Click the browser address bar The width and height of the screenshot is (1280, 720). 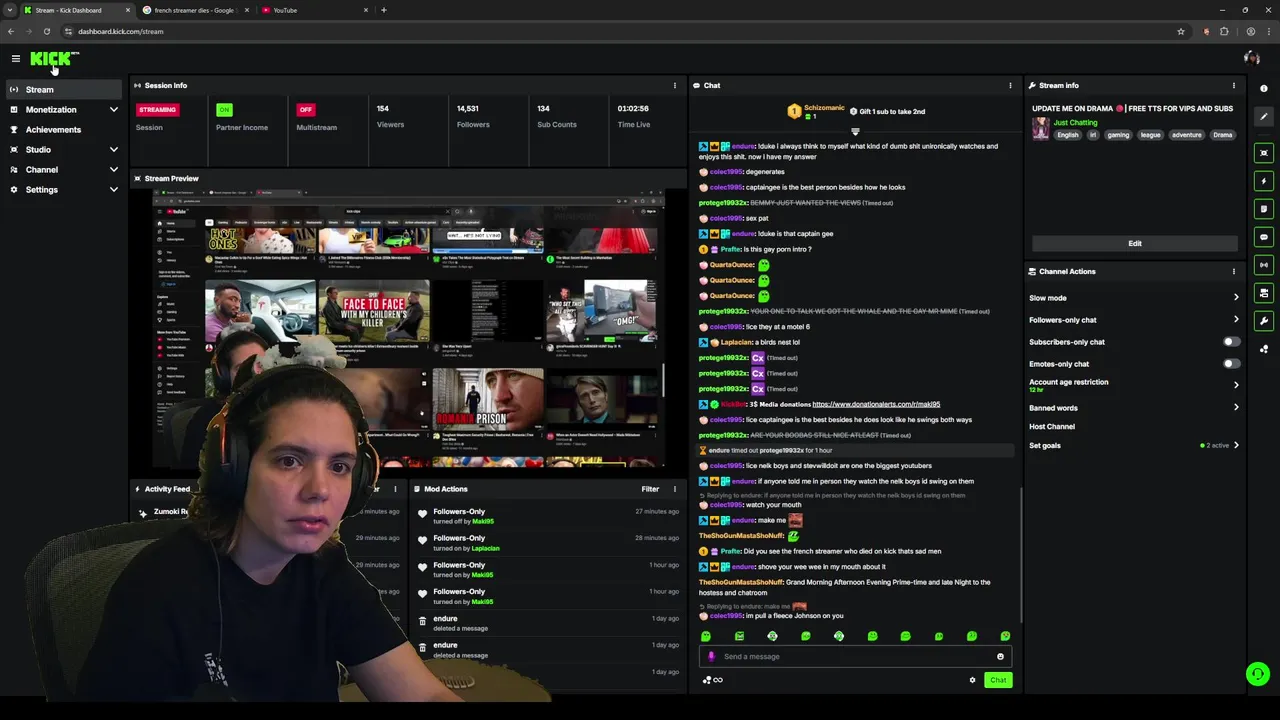(x=620, y=31)
